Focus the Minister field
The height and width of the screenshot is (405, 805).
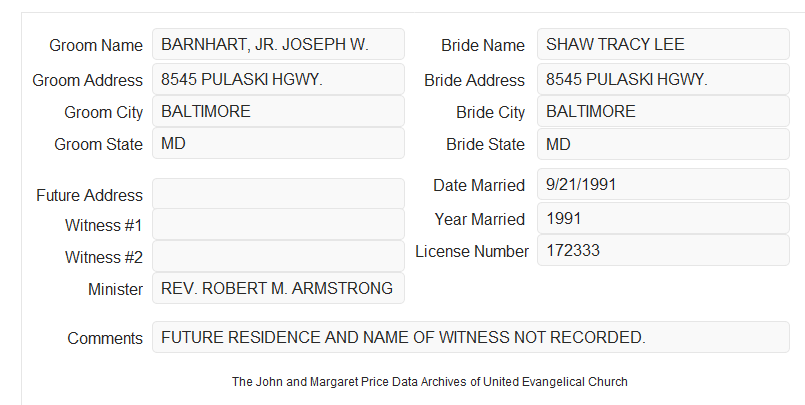point(278,288)
